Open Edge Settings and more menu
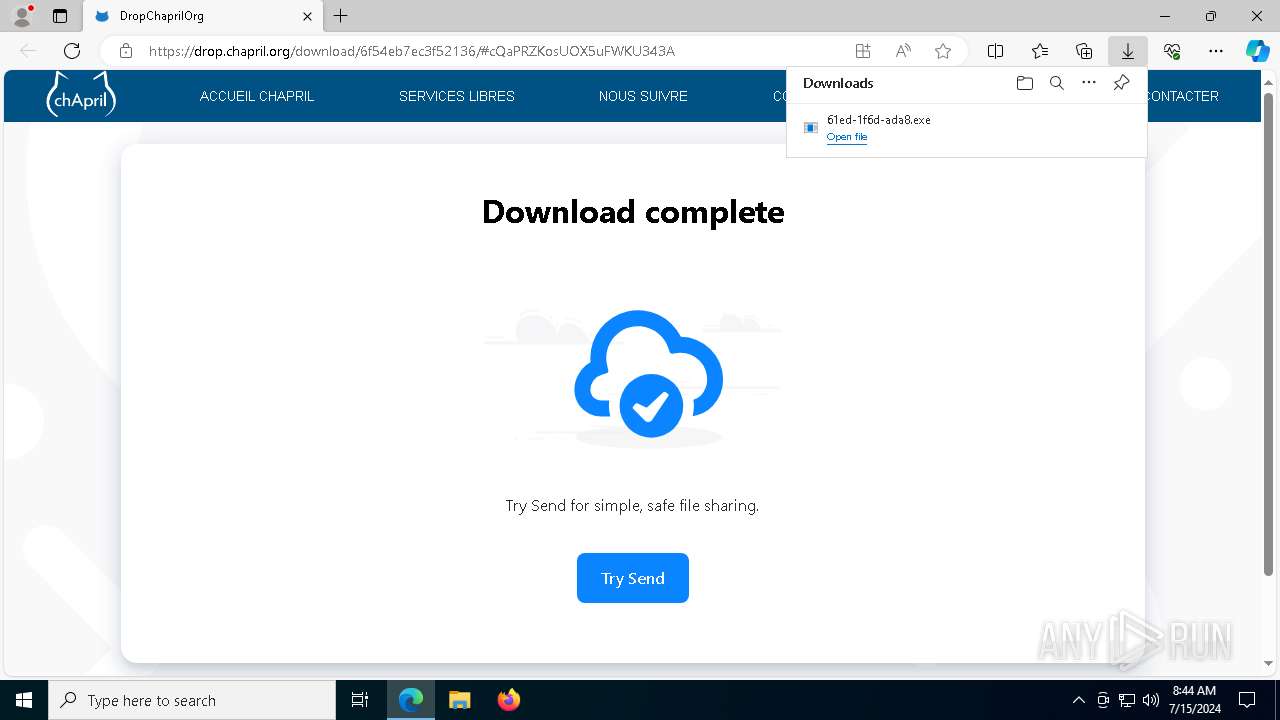The image size is (1280, 720). click(x=1216, y=51)
